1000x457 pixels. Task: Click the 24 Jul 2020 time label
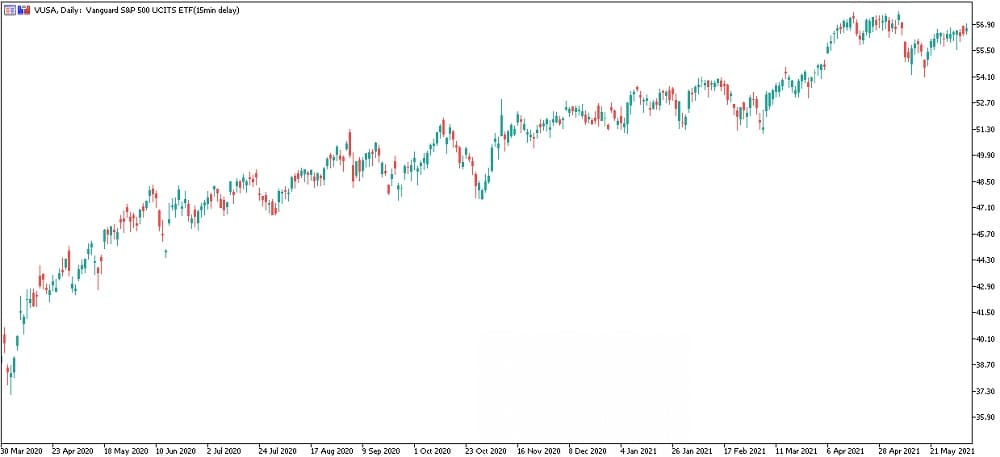pyautogui.click(x=279, y=450)
